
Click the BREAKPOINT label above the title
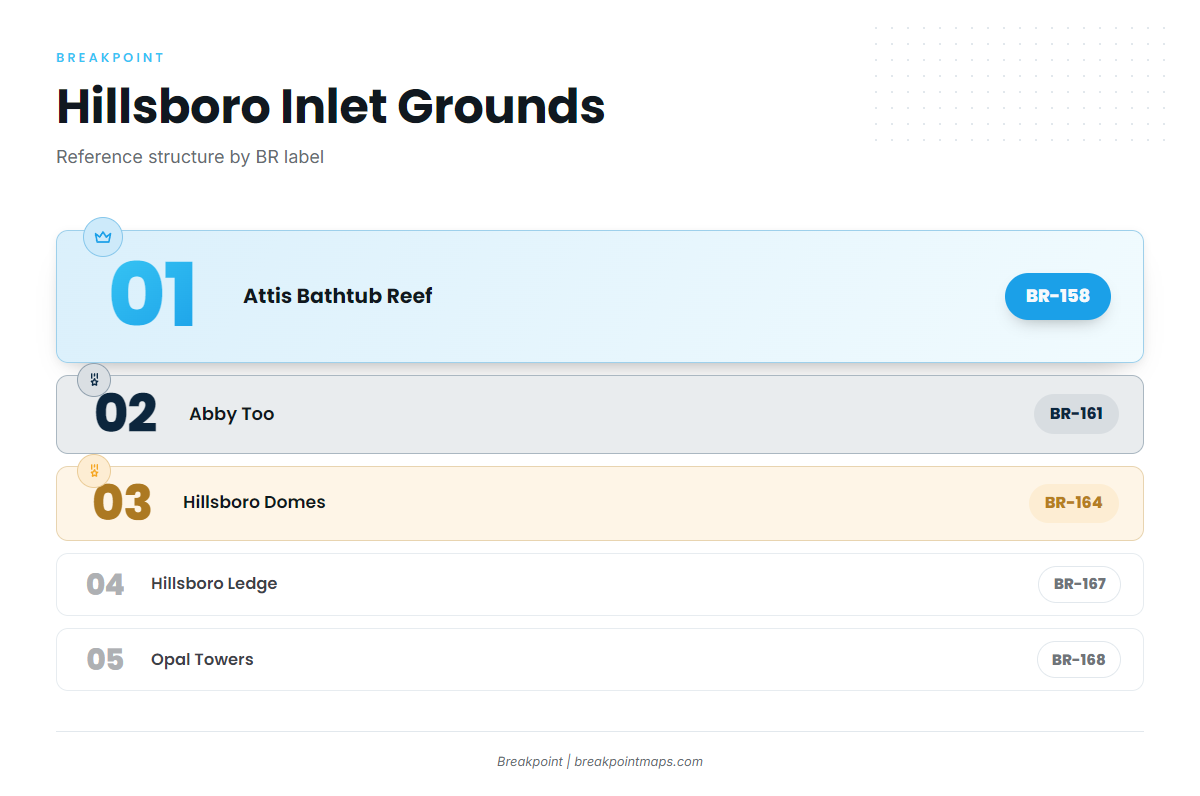tap(110, 58)
